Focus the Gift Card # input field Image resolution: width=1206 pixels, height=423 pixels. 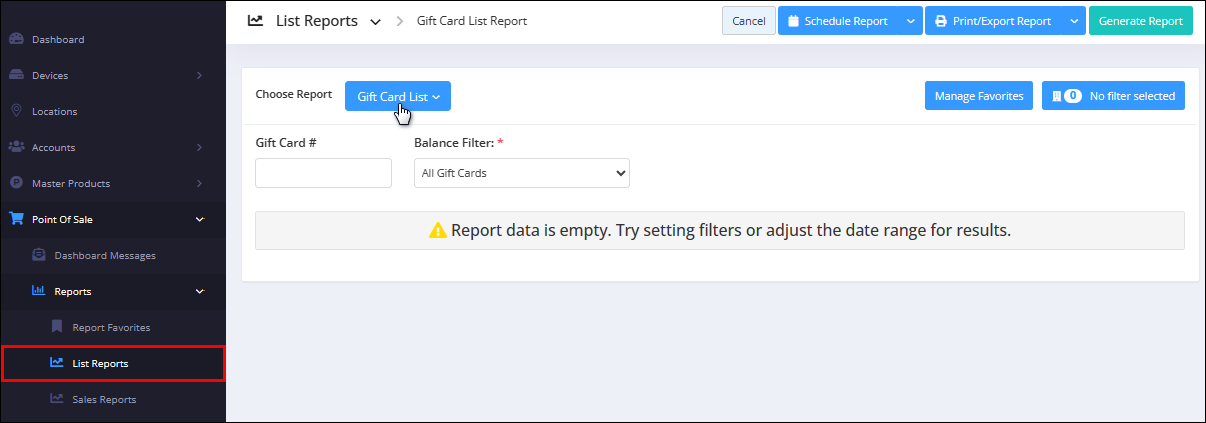click(324, 173)
